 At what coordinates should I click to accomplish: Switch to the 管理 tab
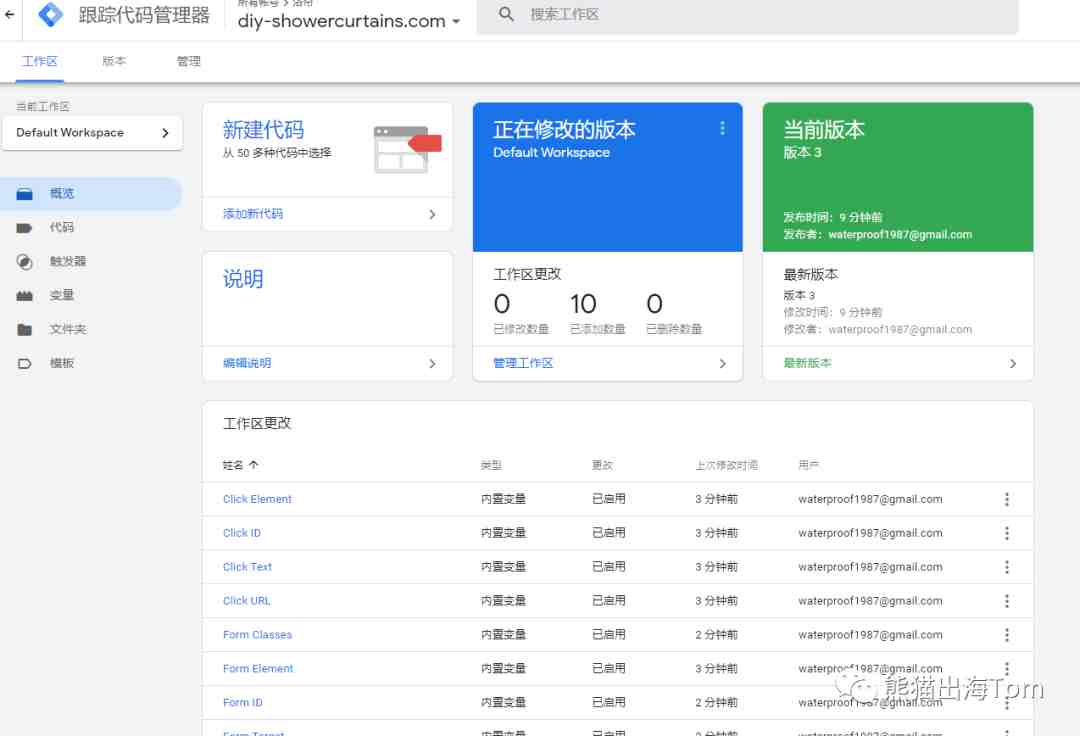(189, 61)
